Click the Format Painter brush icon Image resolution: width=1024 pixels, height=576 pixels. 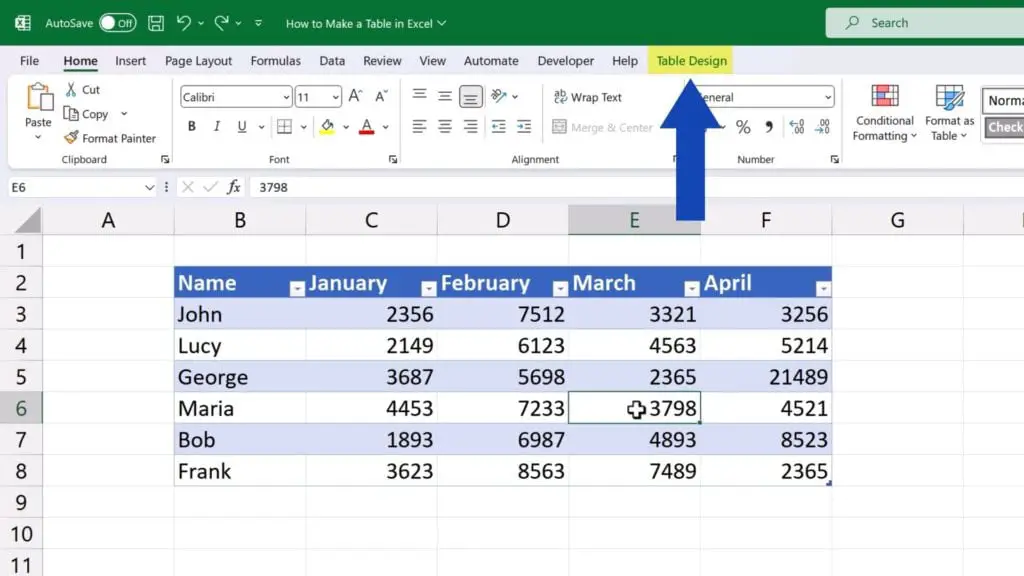(x=72, y=138)
